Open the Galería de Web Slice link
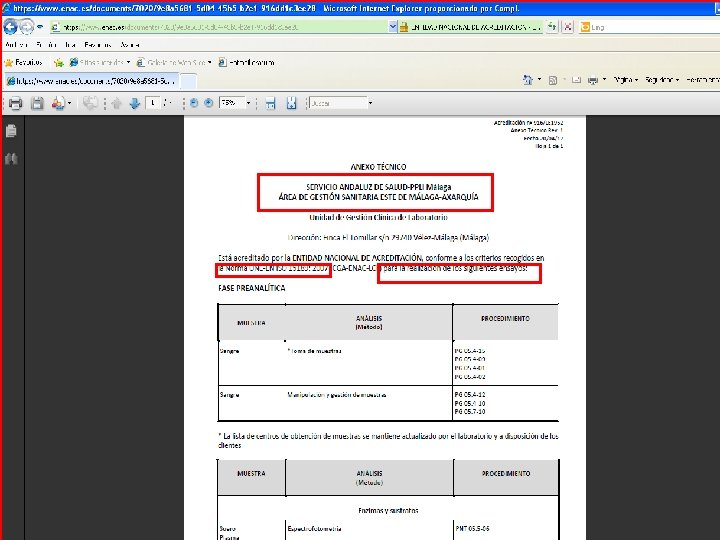The height and width of the screenshot is (540, 720). [x=171, y=62]
